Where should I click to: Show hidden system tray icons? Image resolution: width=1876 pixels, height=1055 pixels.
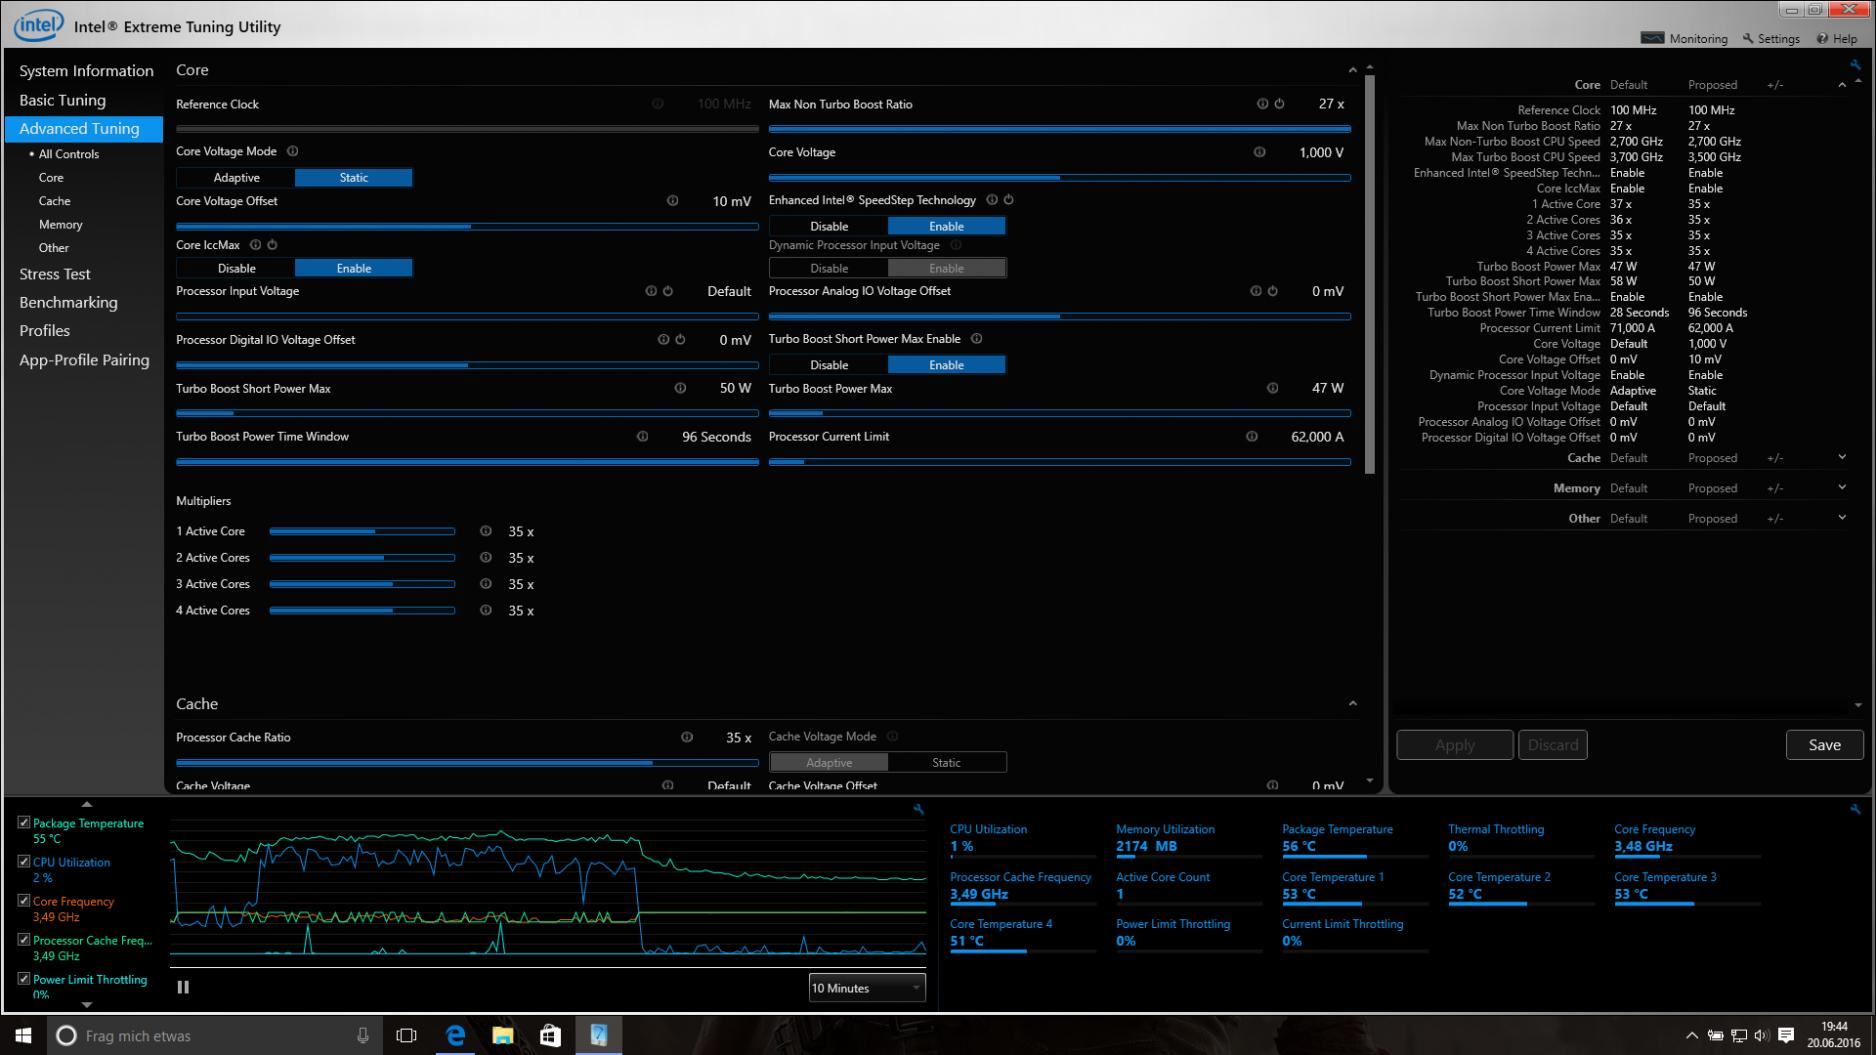(x=1692, y=1036)
